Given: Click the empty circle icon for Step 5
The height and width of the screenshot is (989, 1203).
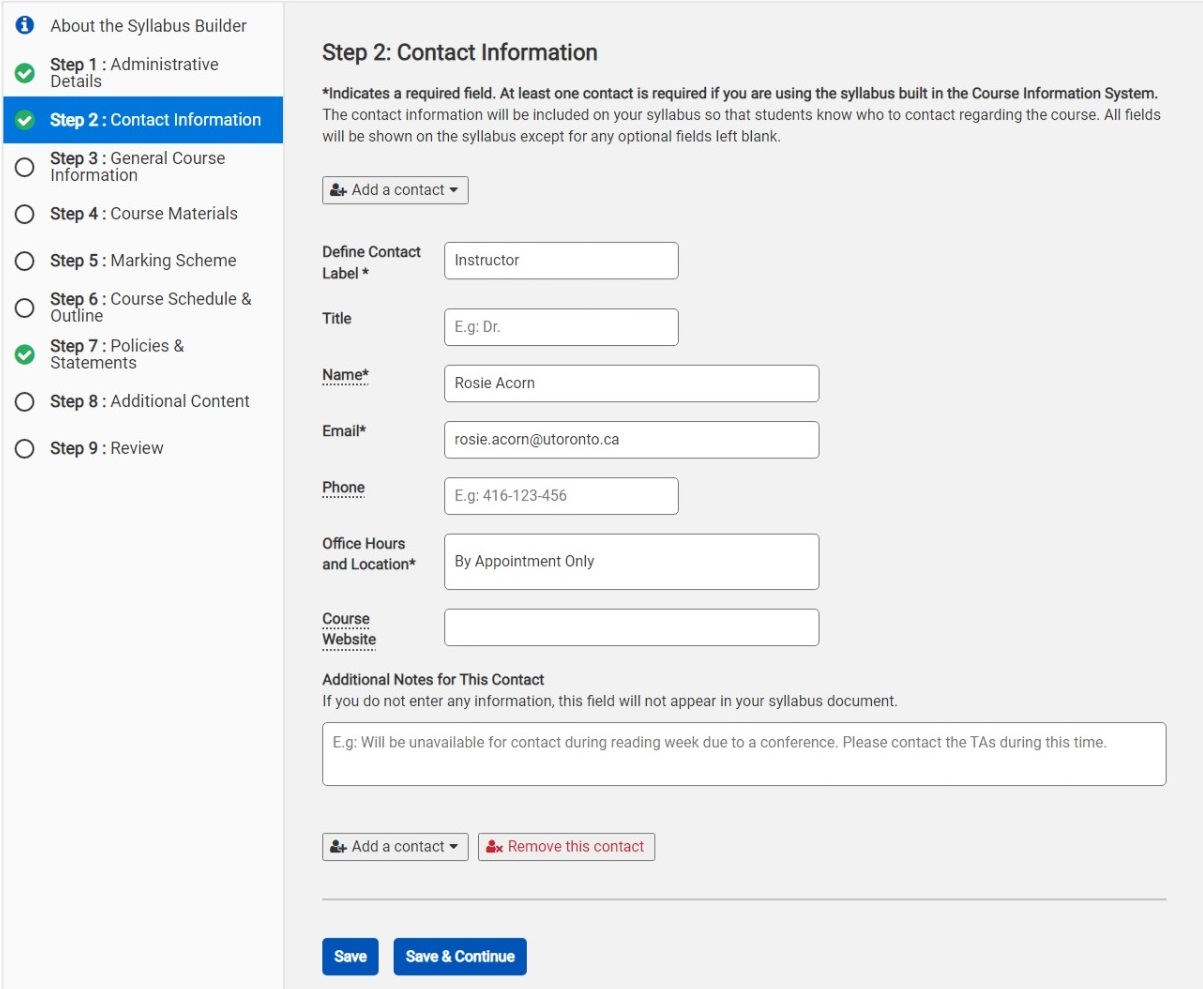Looking at the screenshot, I should (26, 261).
